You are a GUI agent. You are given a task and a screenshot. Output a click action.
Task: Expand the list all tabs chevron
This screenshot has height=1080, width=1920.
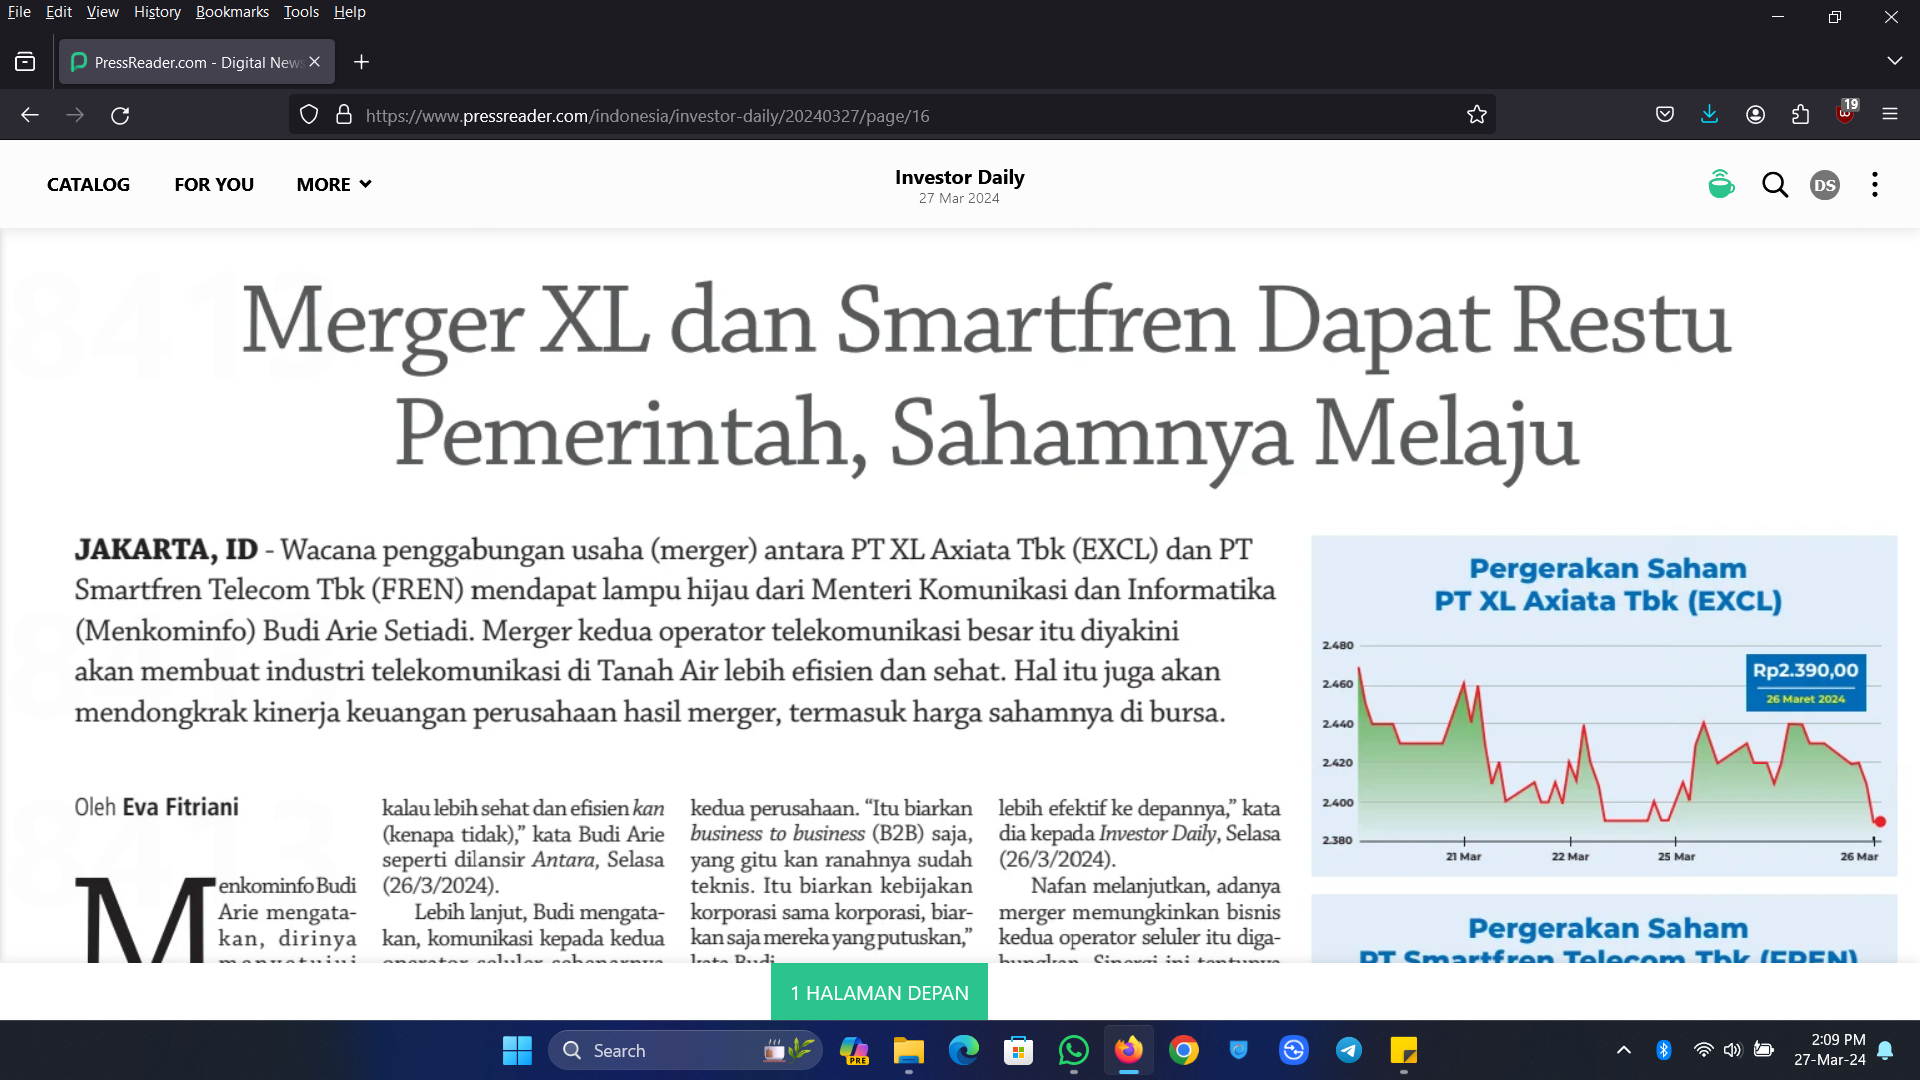pos(1895,61)
